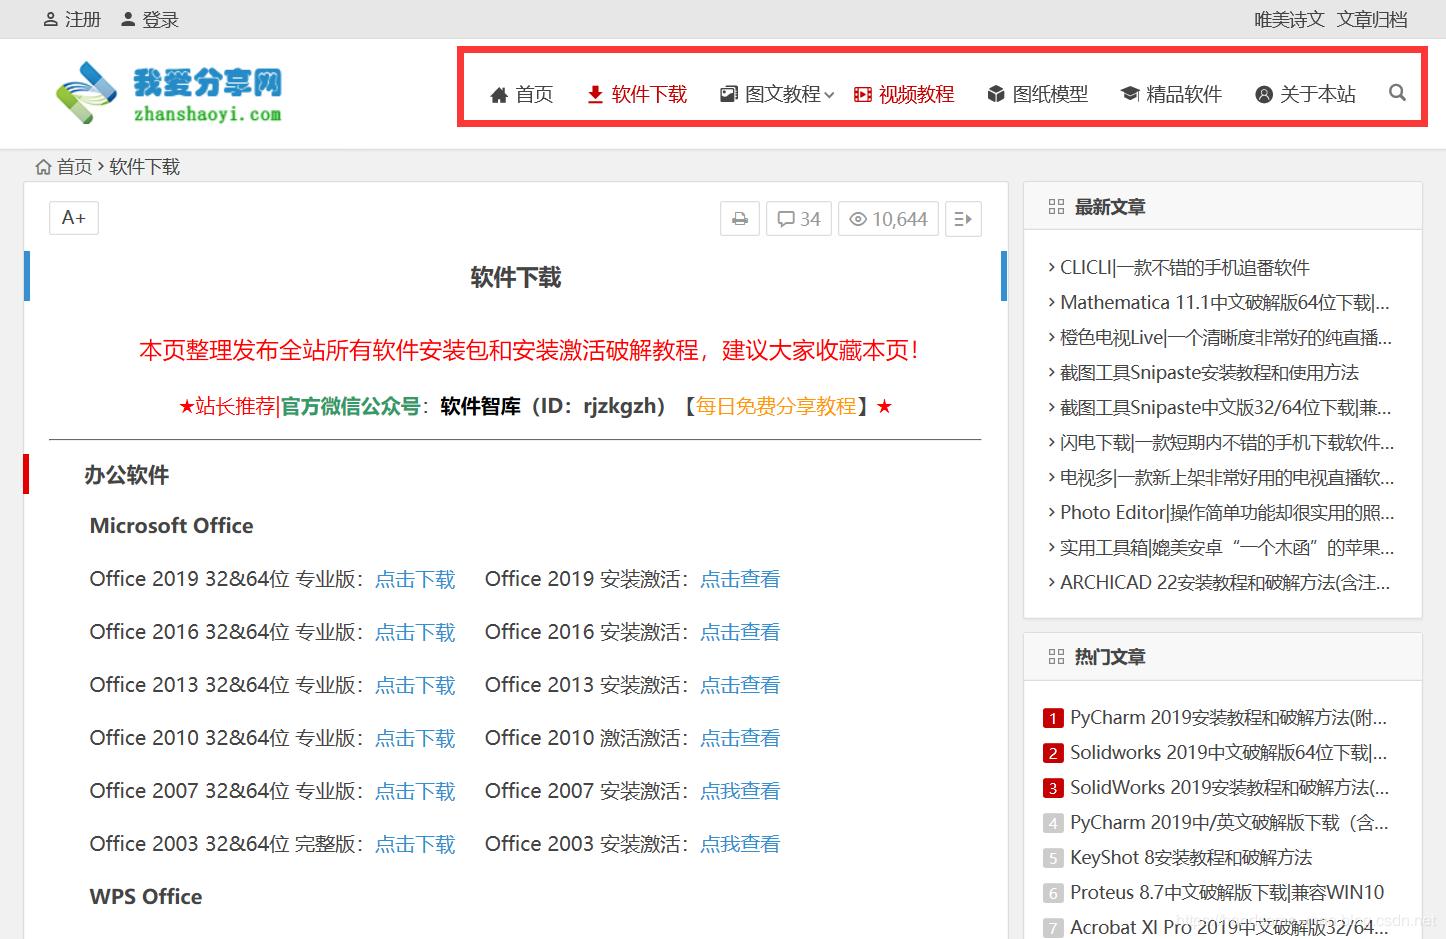Click 点击查看 for Office 2016 安装激活
The width and height of the screenshot is (1446, 939).
click(x=740, y=632)
